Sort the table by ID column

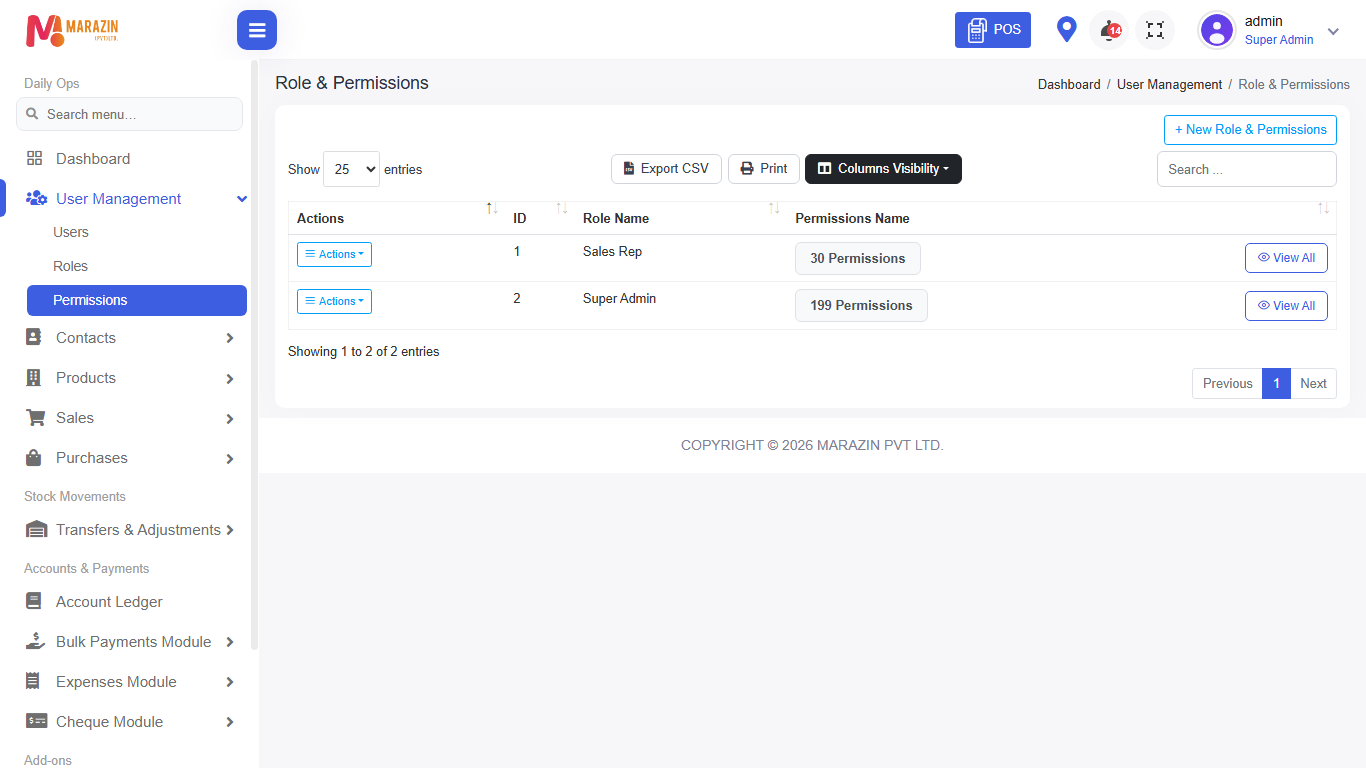pos(540,218)
